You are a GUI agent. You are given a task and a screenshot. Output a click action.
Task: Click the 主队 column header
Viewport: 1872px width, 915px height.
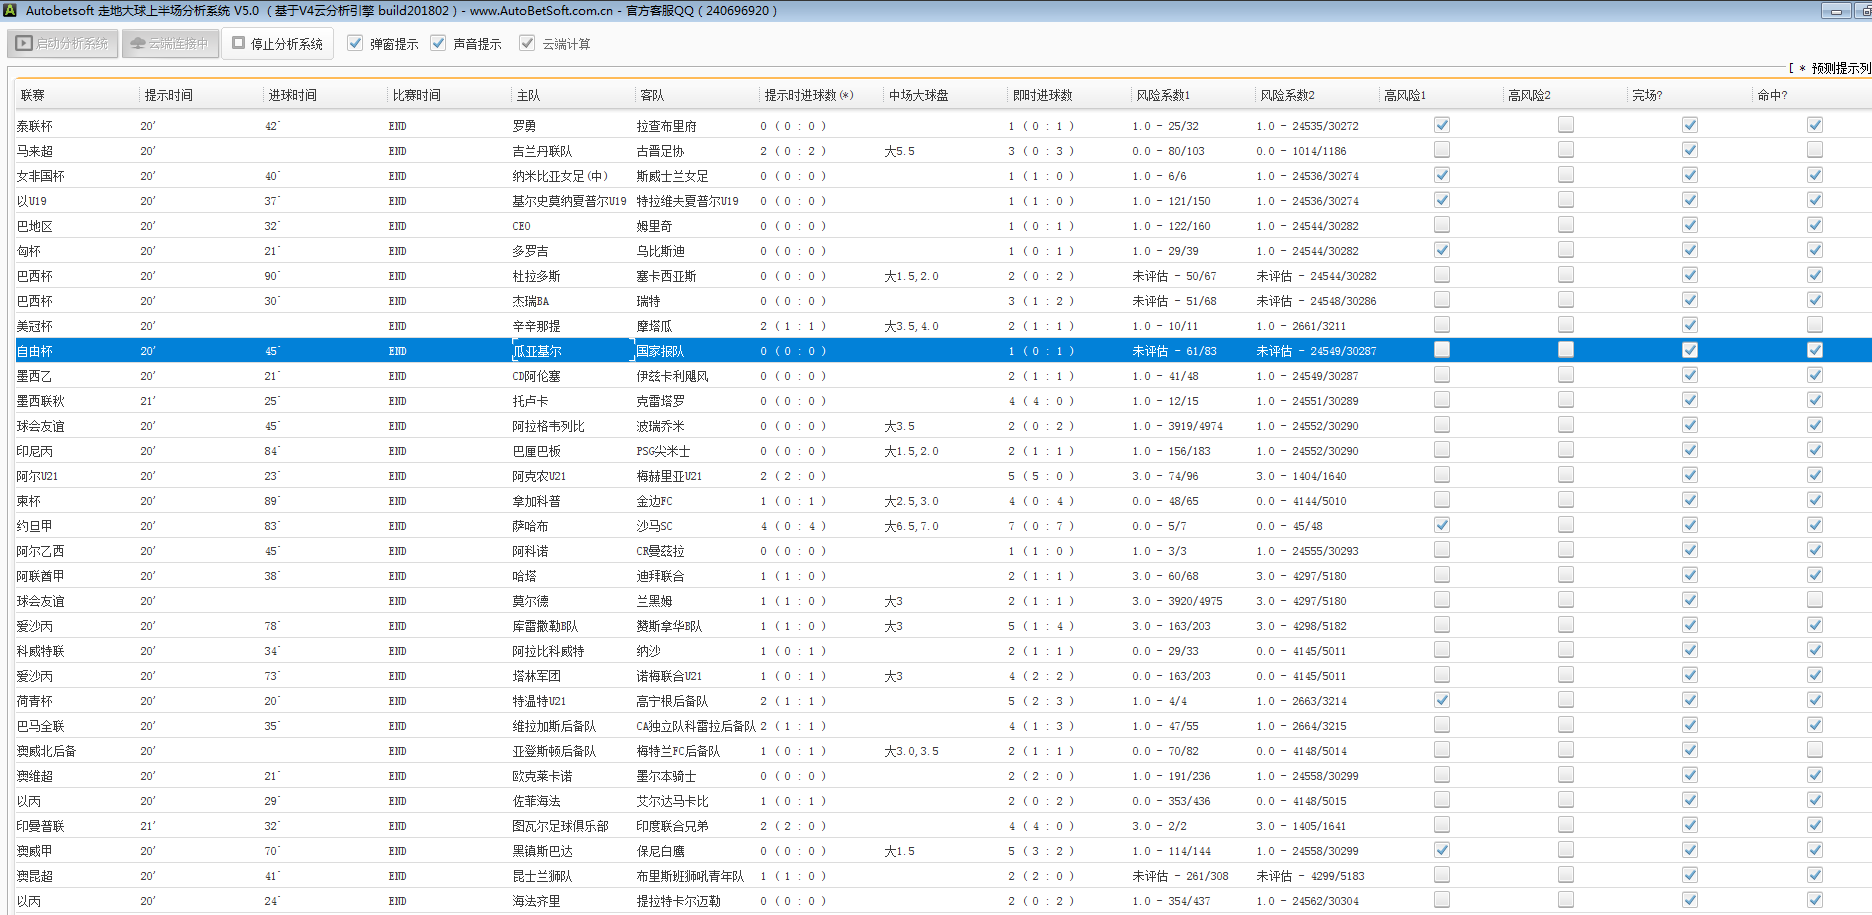528,95
